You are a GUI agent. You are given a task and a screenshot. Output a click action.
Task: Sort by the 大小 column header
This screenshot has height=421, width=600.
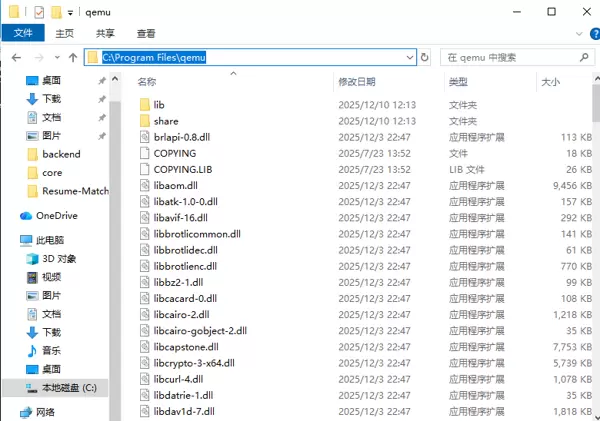(550, 81)
